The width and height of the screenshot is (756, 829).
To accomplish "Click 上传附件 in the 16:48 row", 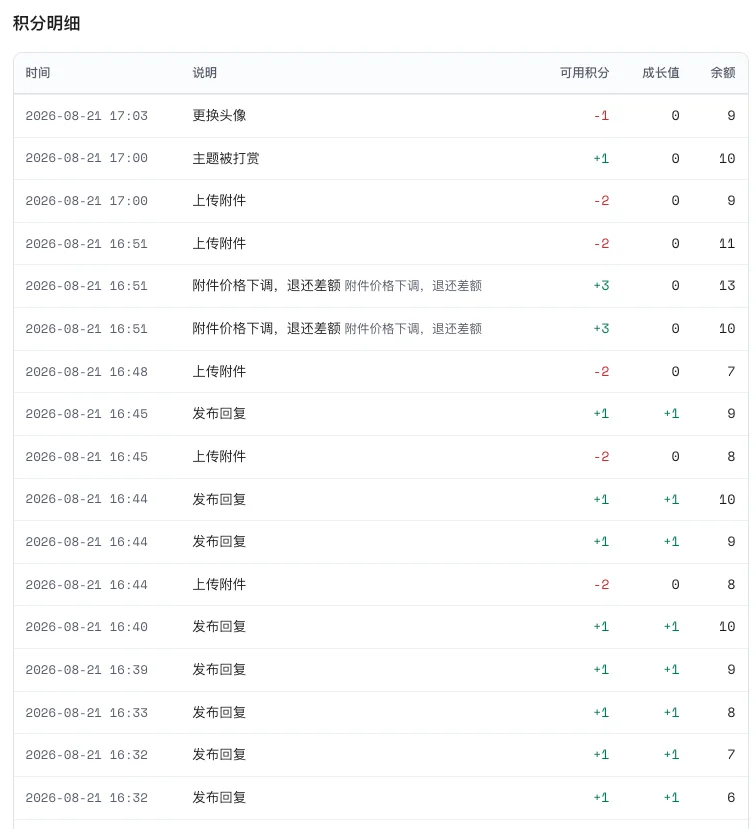I will (x=219, y=371).
